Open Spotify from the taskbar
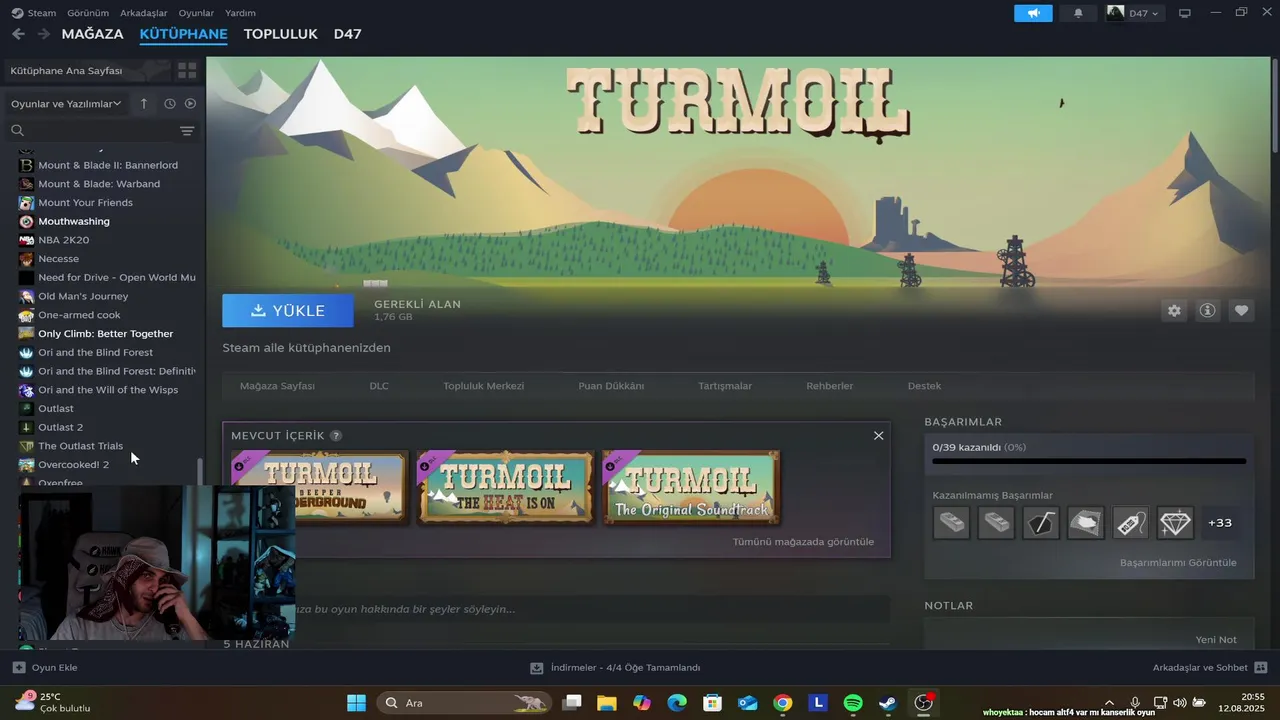The height and width of the screenshot is (720, 1280). (x=853, y=703)
